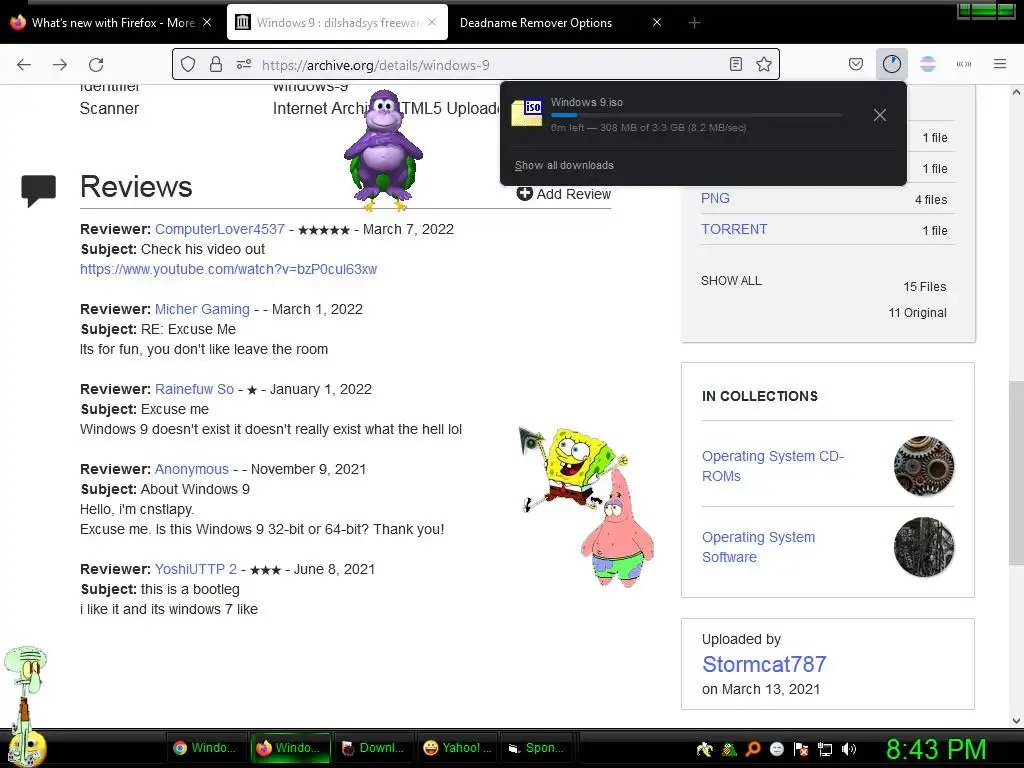Cancel the Windows 9.iso download
1024x768 pixels.
pos(880,115)
